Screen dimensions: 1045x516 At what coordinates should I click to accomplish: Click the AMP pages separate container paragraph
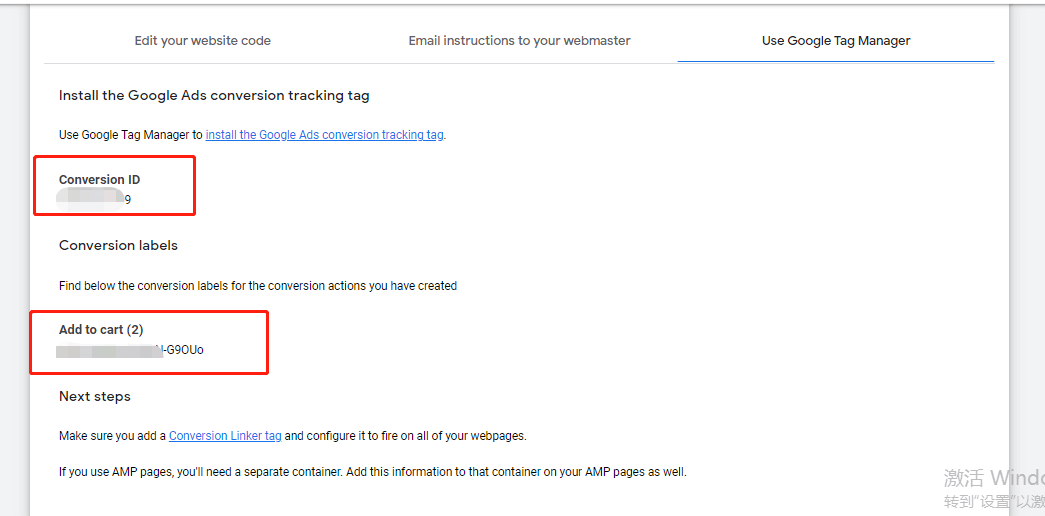(x=373, y=472)
